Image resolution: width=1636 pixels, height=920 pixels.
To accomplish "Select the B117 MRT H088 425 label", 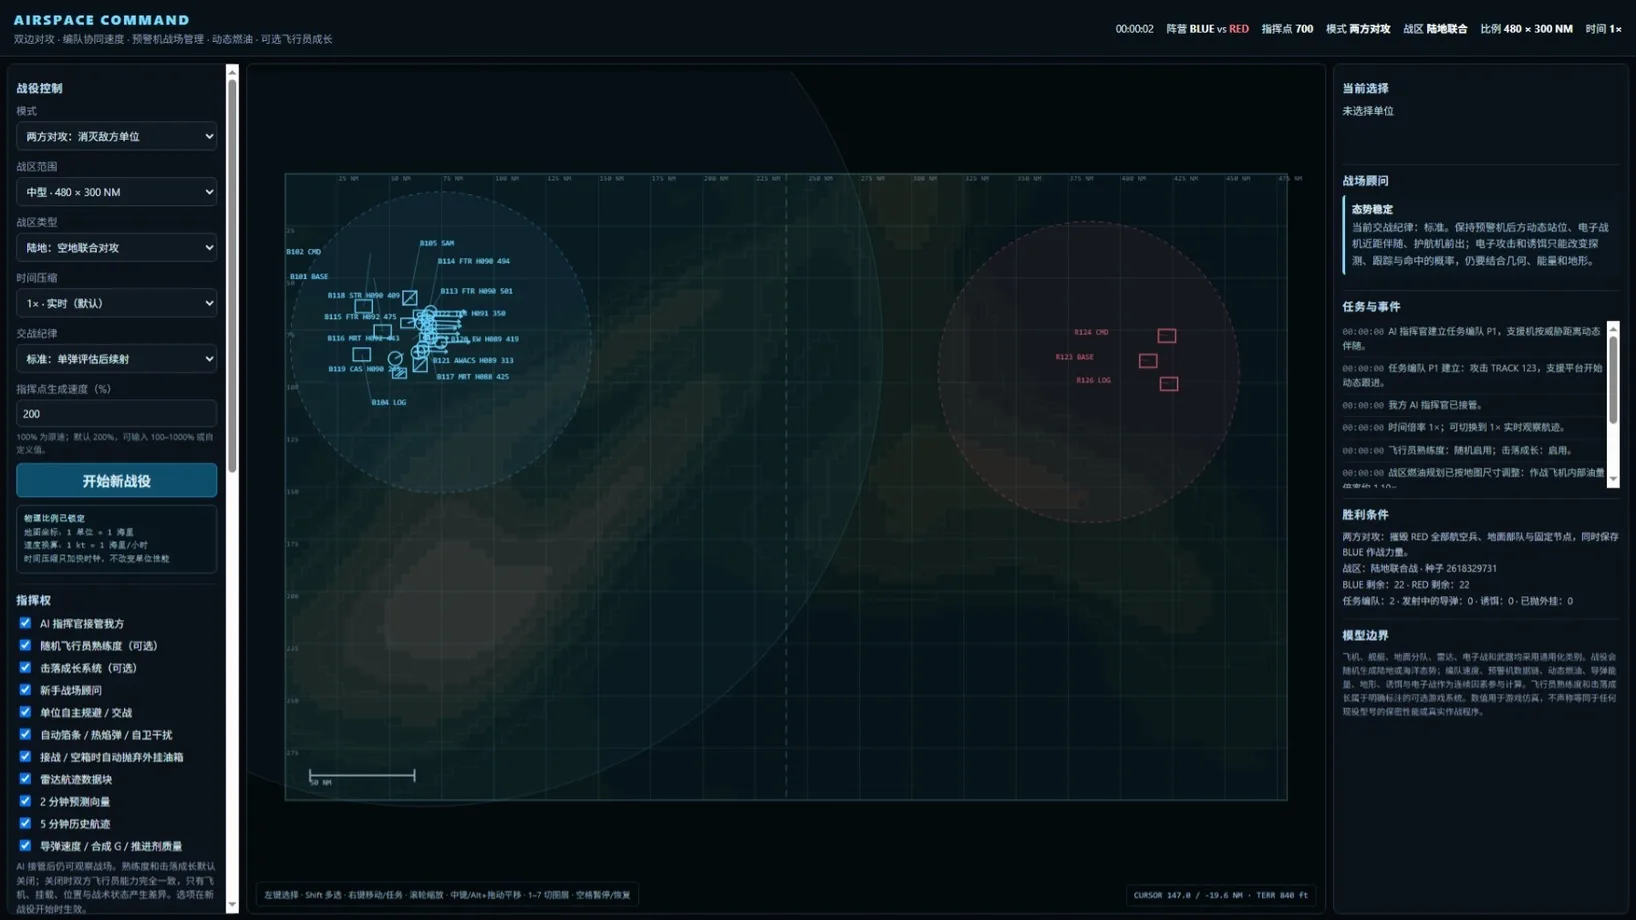I will (473, 377).
